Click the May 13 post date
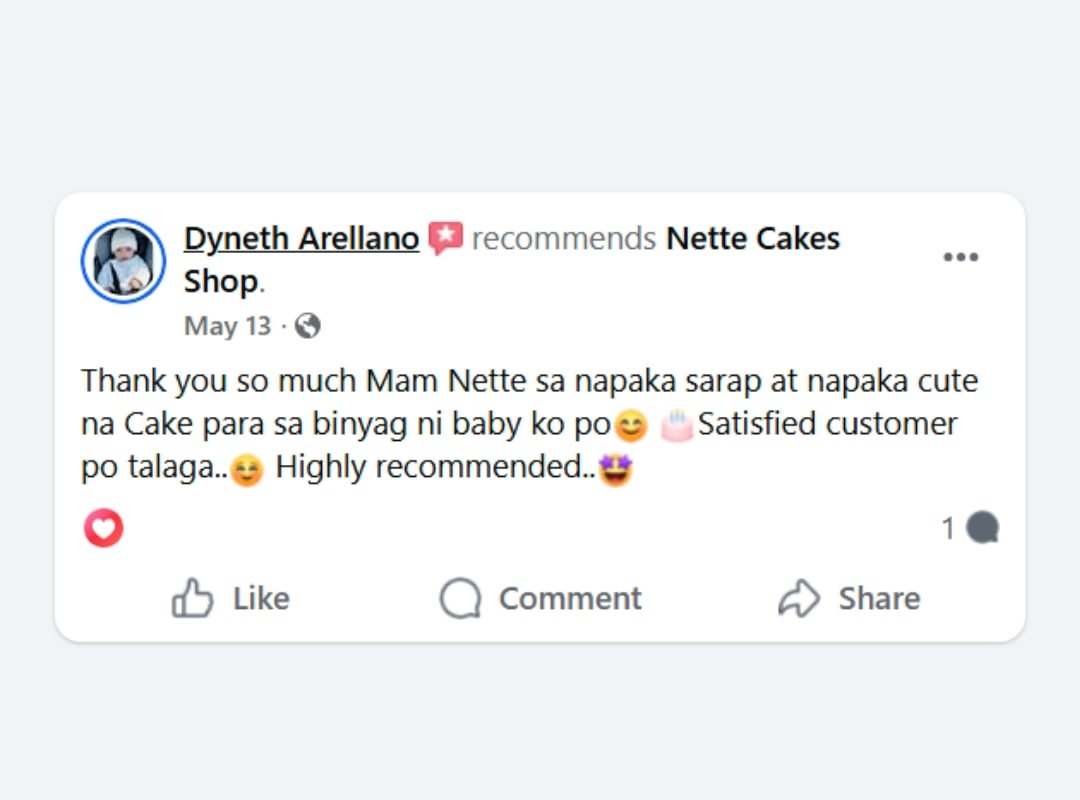Viewport: 1080px width, 800px height. [227, 326]
